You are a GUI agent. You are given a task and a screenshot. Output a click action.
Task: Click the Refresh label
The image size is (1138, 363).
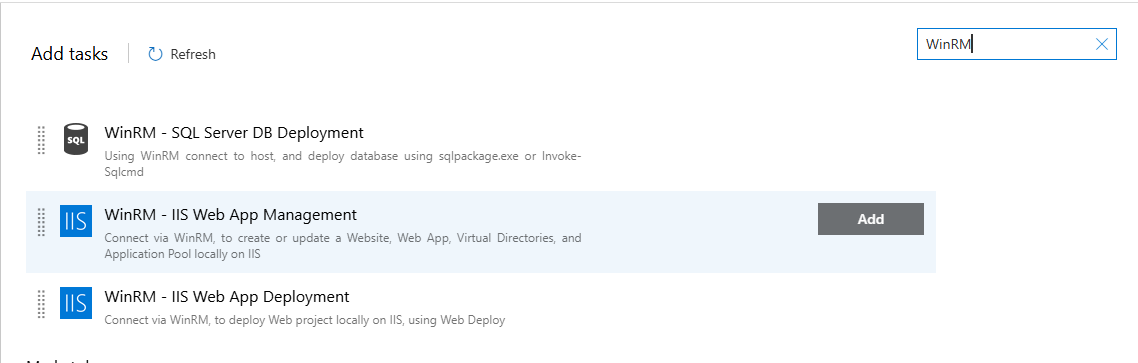[192, 54]
